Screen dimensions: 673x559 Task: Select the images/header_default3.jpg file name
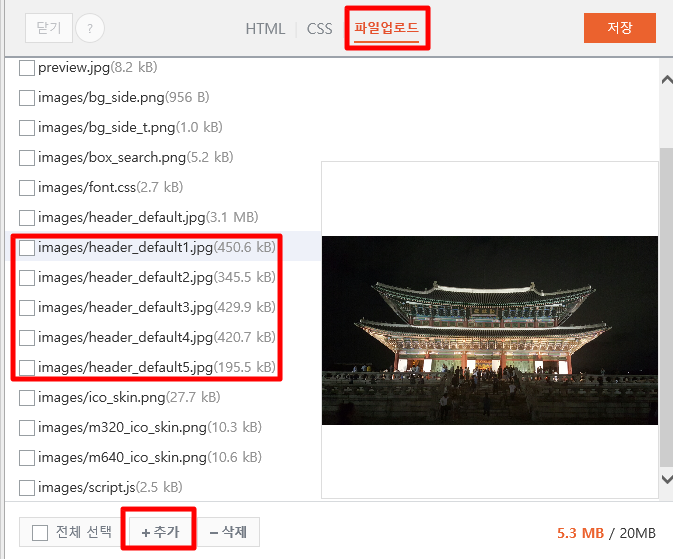(125, 307)
